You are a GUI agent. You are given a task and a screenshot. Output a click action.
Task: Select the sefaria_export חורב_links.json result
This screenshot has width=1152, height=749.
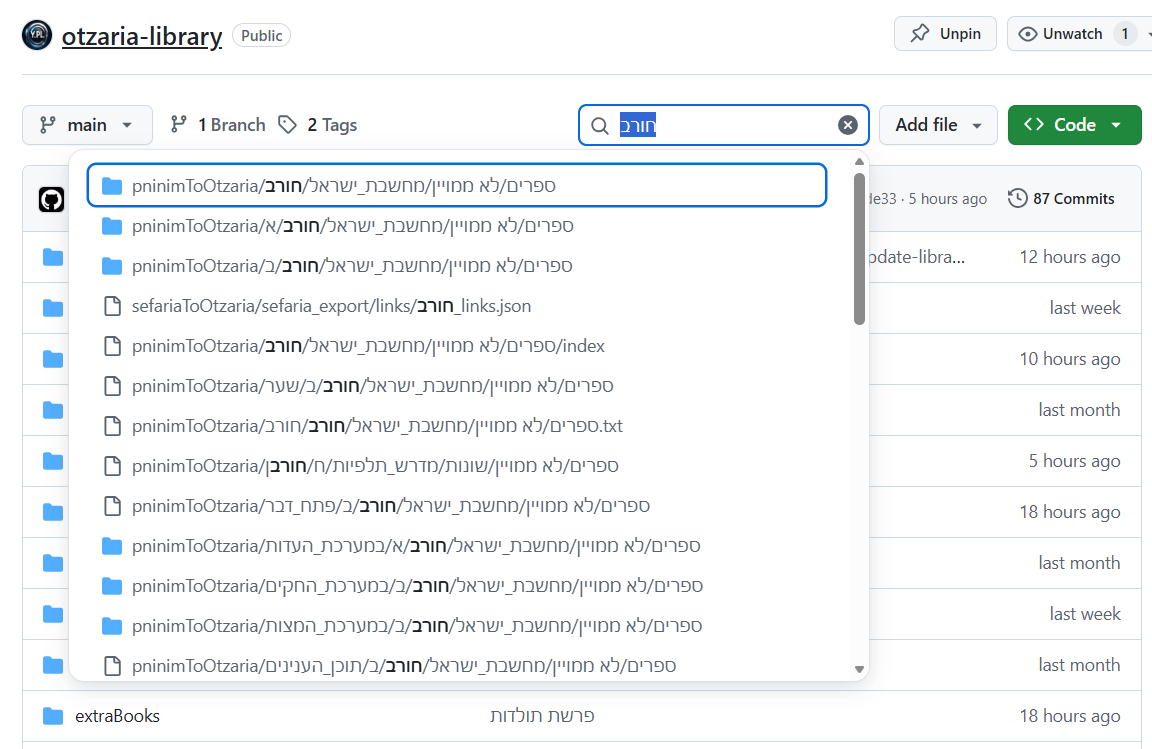coord(331,306)
